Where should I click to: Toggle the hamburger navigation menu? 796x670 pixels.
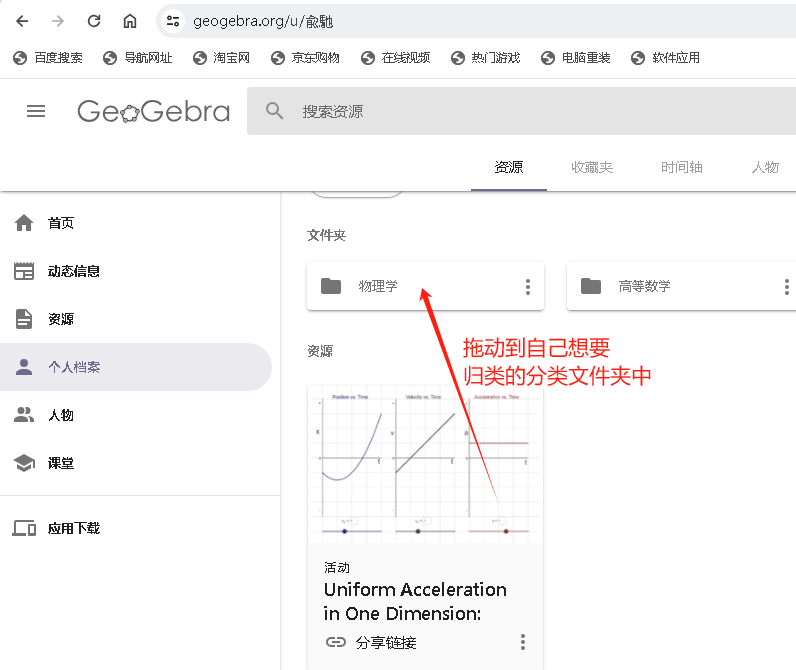pyautogui.click(x=36, y=111)
